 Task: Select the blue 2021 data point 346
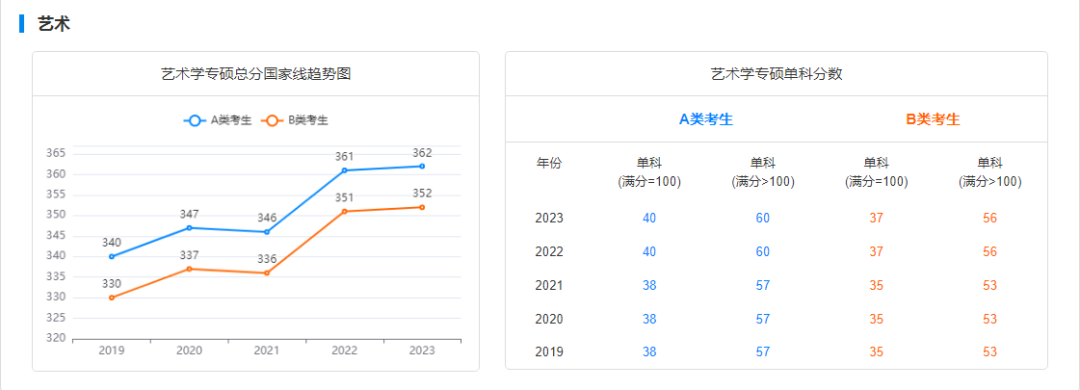click(x=267, y=232)
